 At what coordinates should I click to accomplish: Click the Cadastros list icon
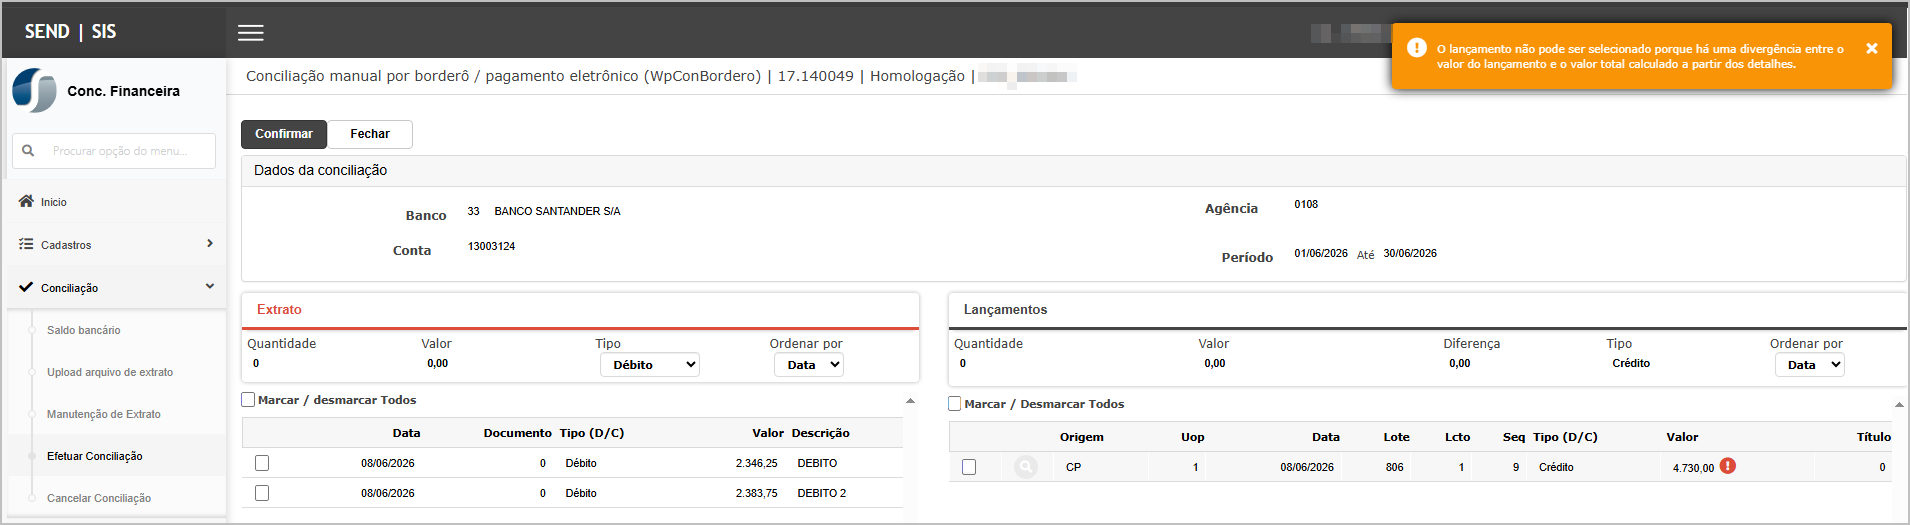pyautogui.click(x=26, y=244)
